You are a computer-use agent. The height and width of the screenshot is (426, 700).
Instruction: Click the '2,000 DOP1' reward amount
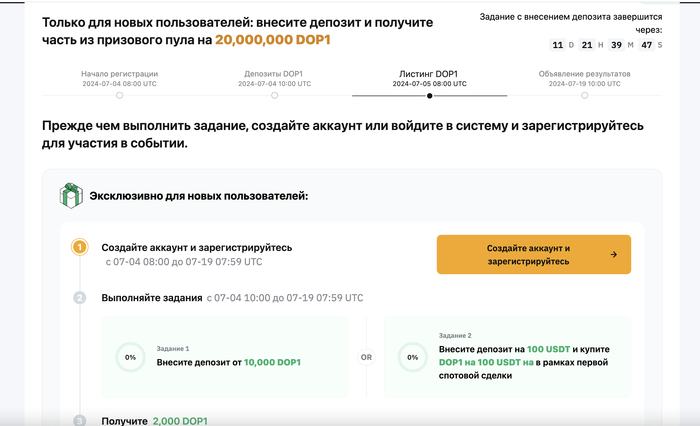(180, 421)
